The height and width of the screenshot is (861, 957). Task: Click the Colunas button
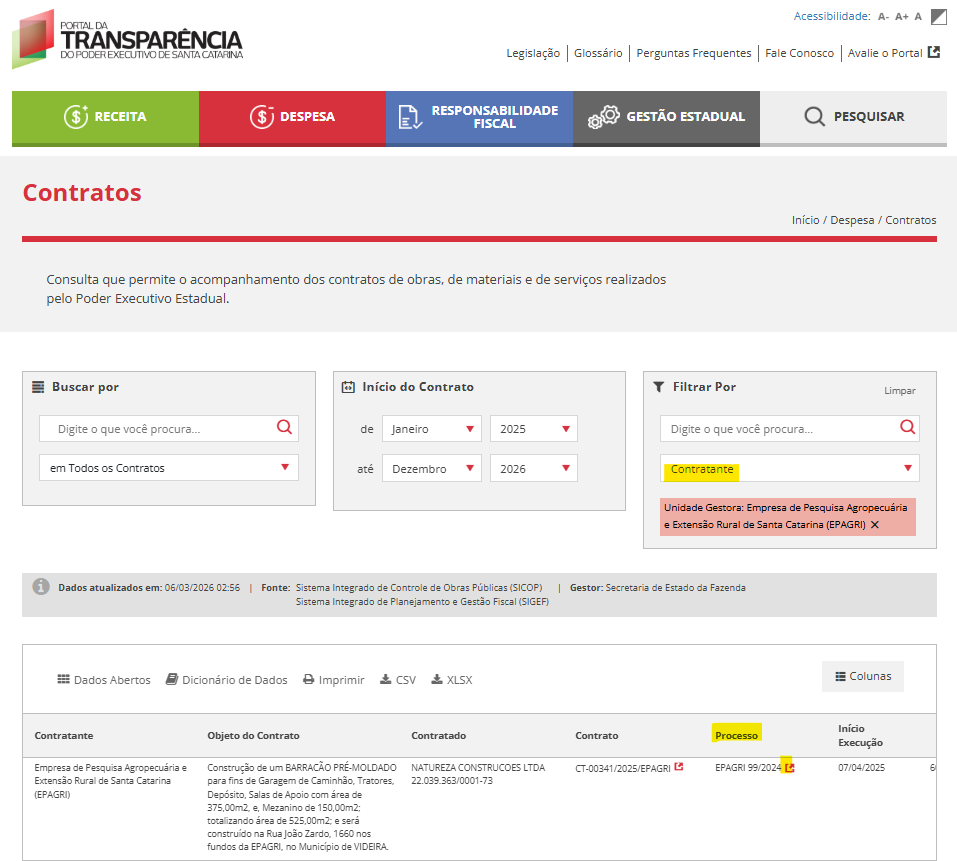862,676
